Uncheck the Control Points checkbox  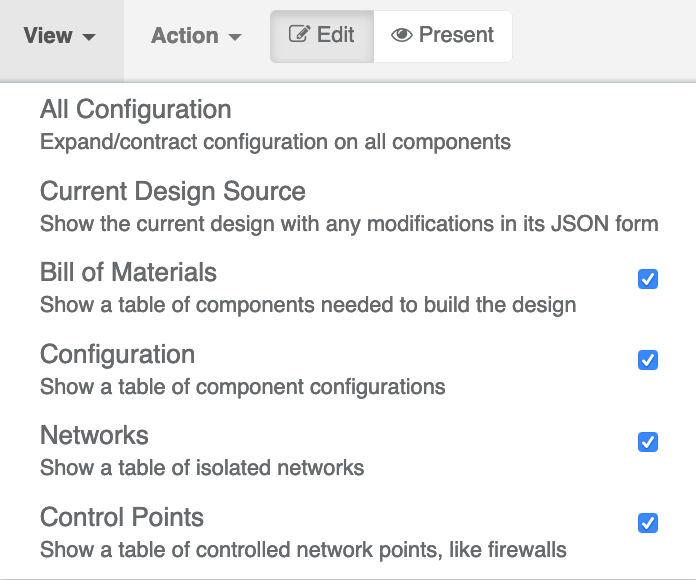pyautogui.click(x=648, y=522)
